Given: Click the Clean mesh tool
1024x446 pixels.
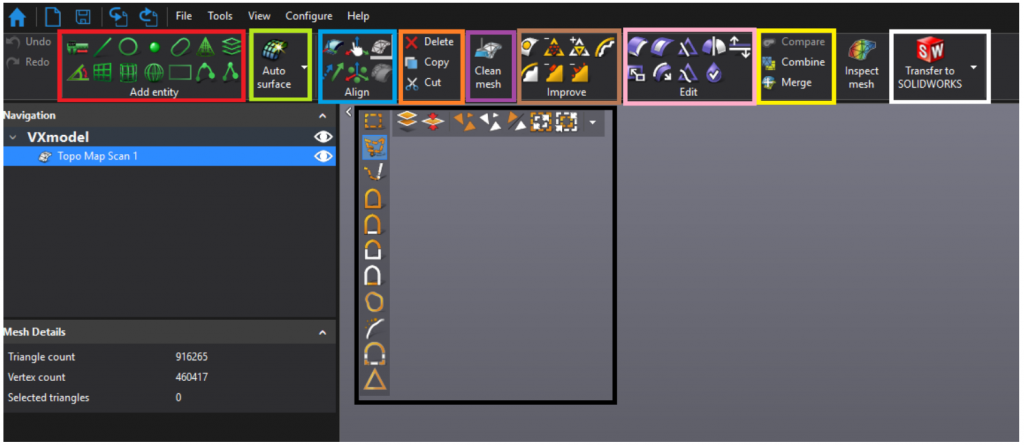Looking at the screenshot, I should point(488,65).
